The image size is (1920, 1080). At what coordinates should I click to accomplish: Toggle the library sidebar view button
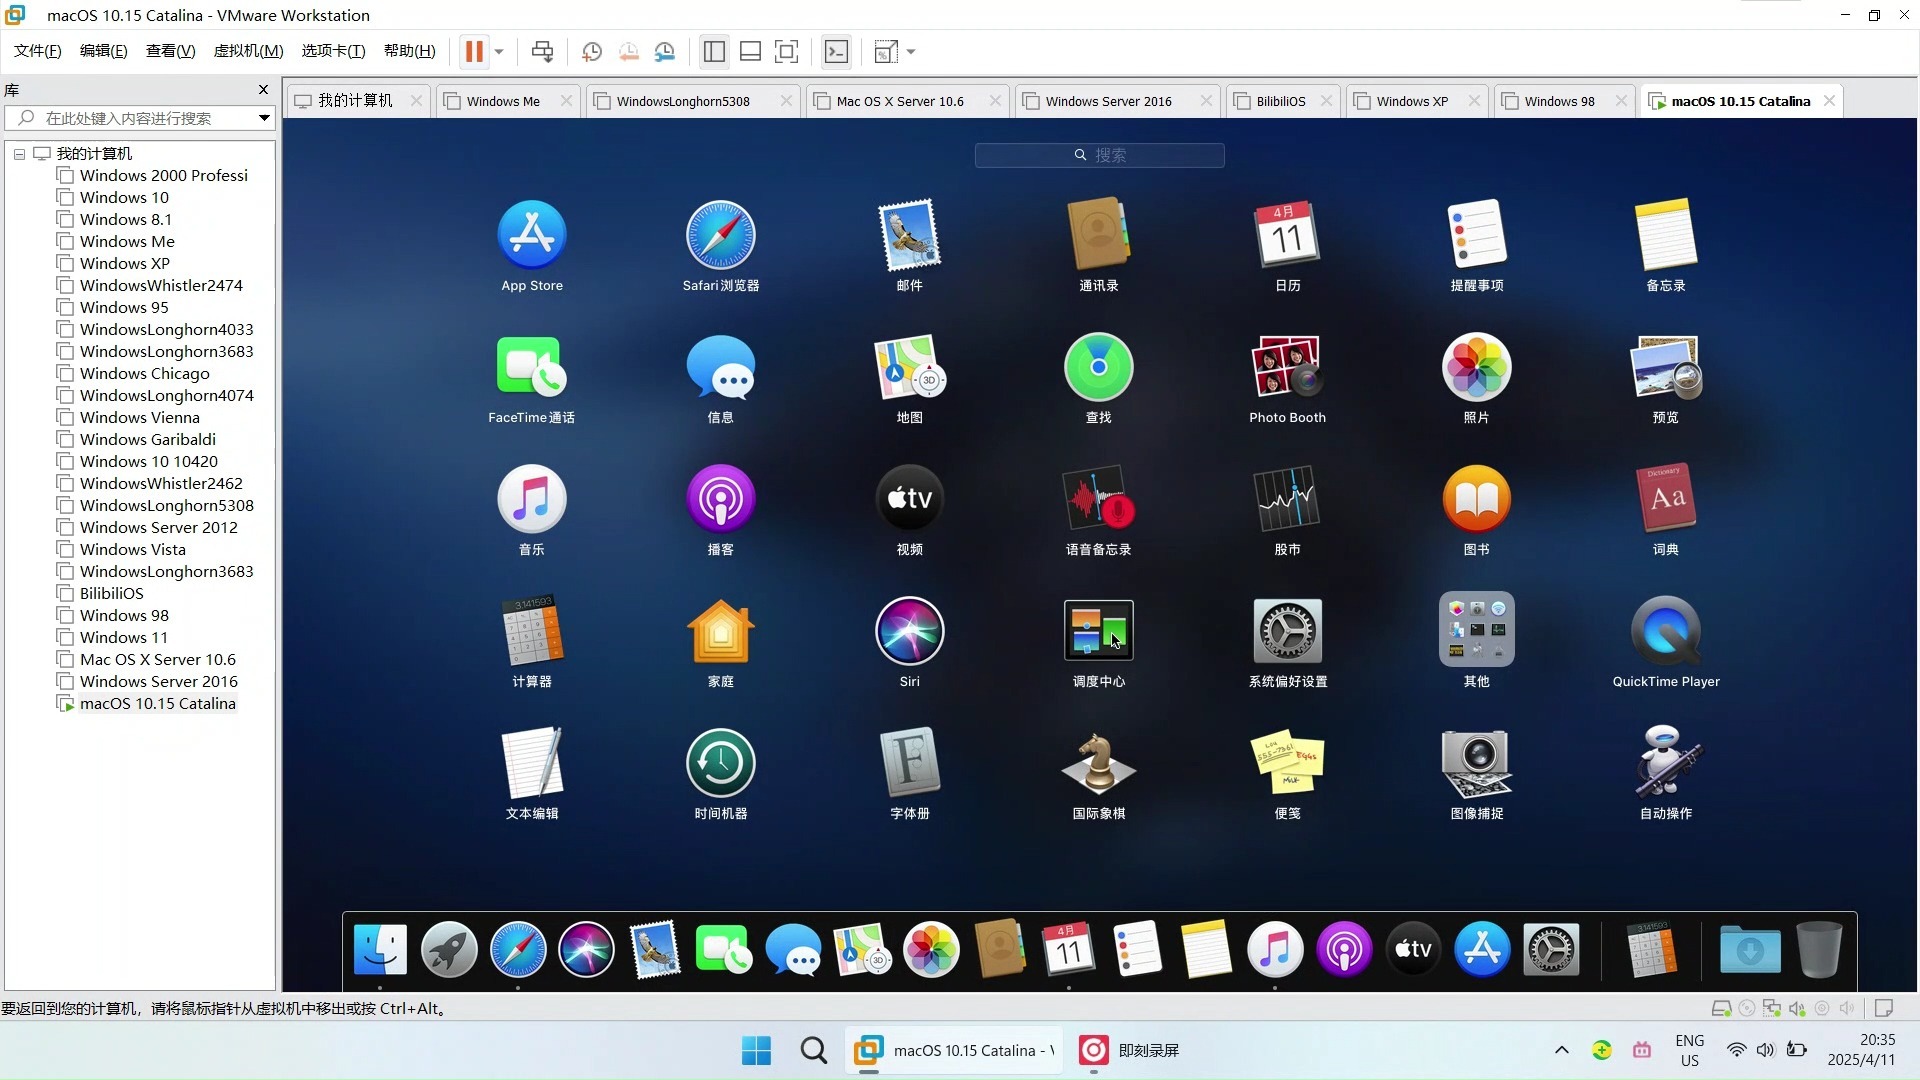pos(714,51)
